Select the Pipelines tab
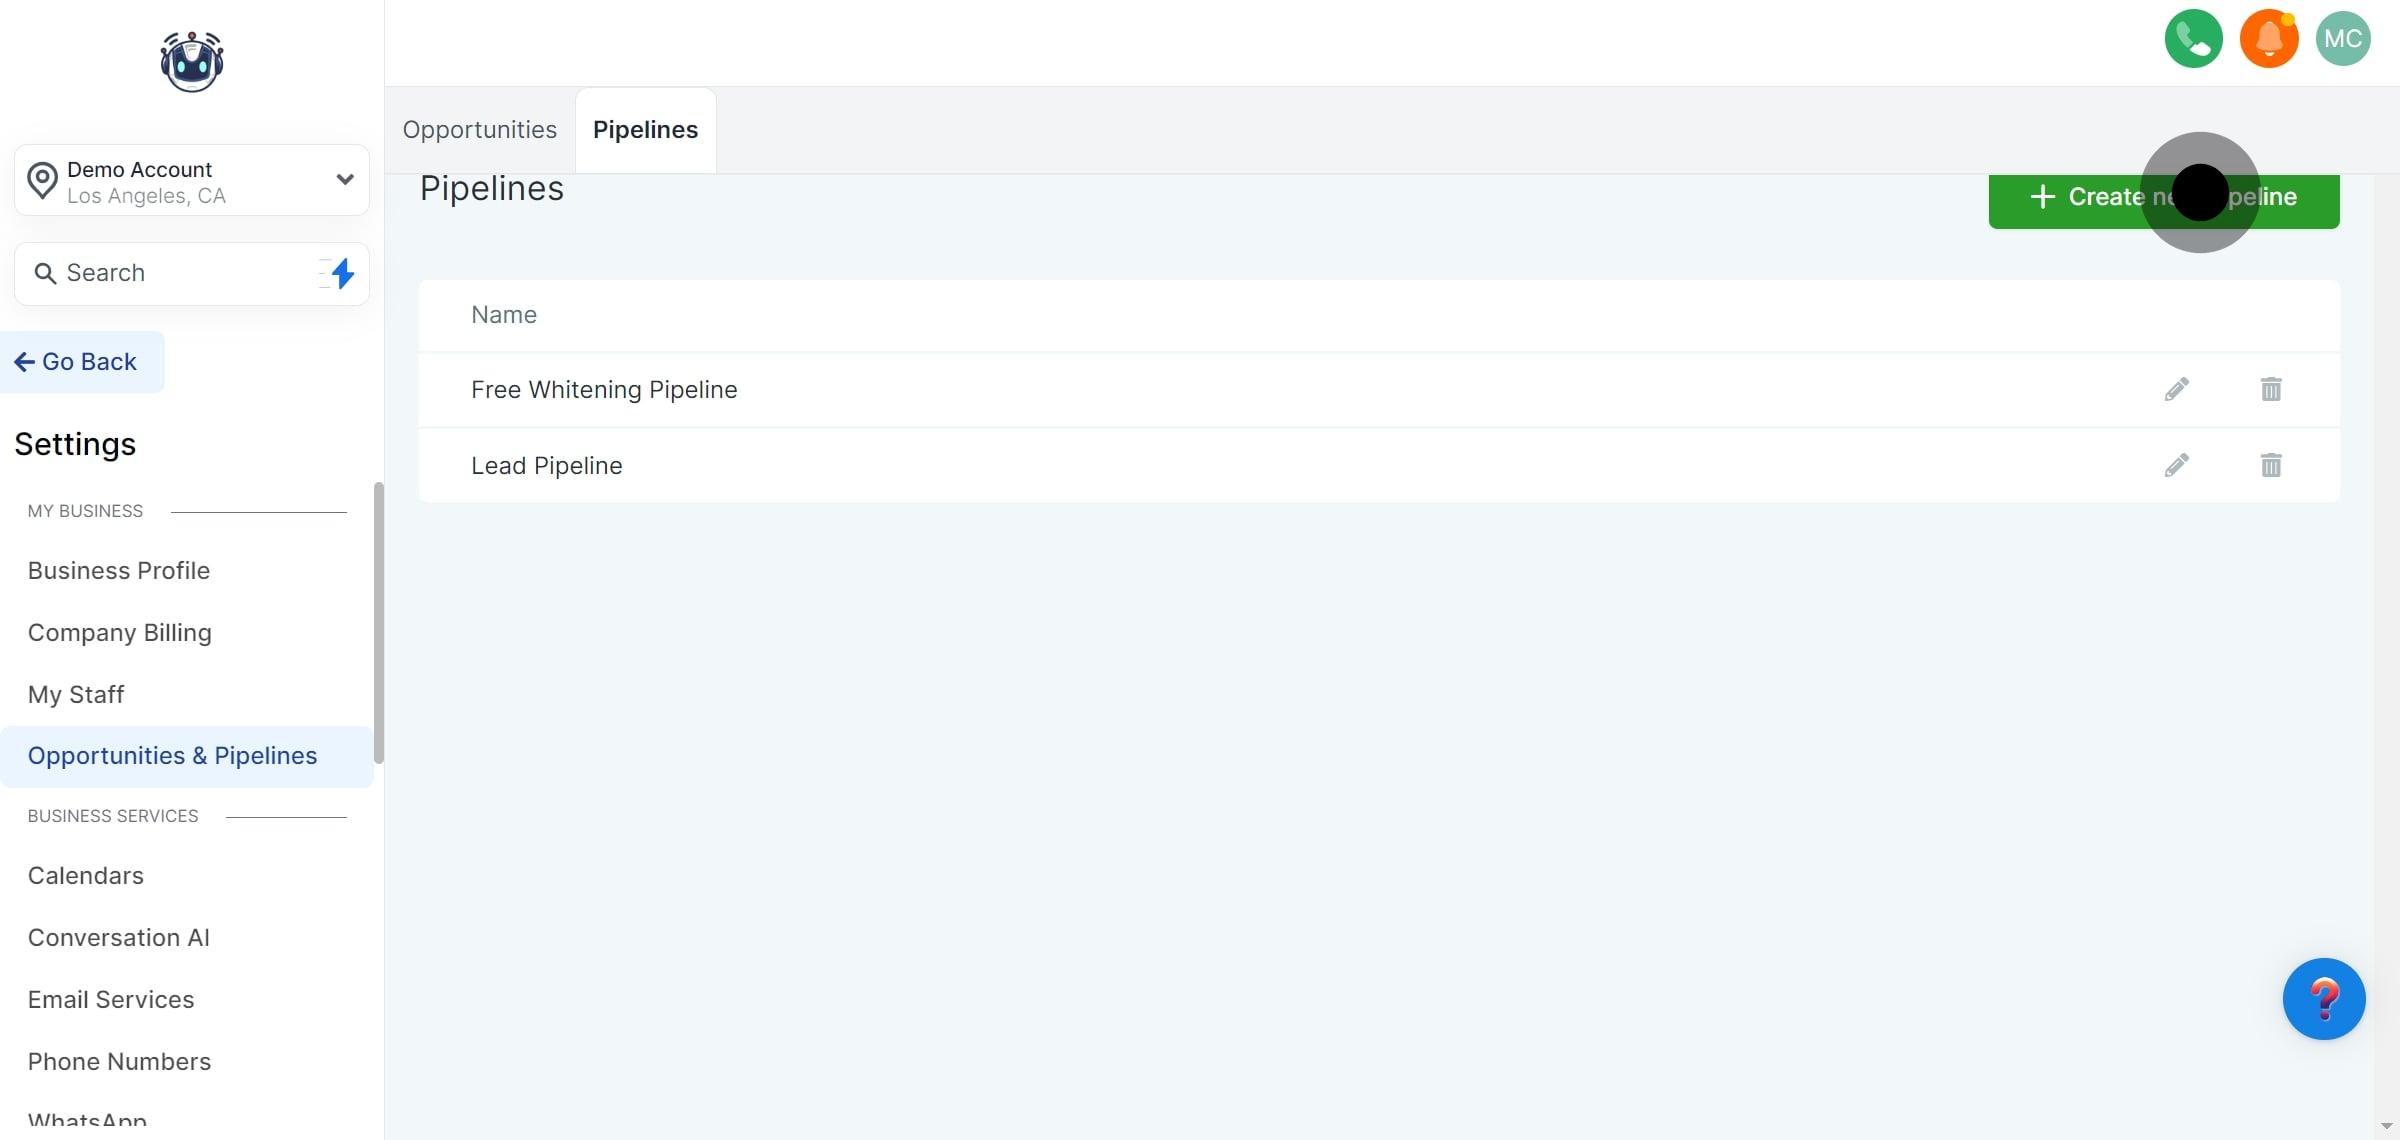Viewport: 2400px width, 1140px height. pyautogui.click(x=645, y=129)
